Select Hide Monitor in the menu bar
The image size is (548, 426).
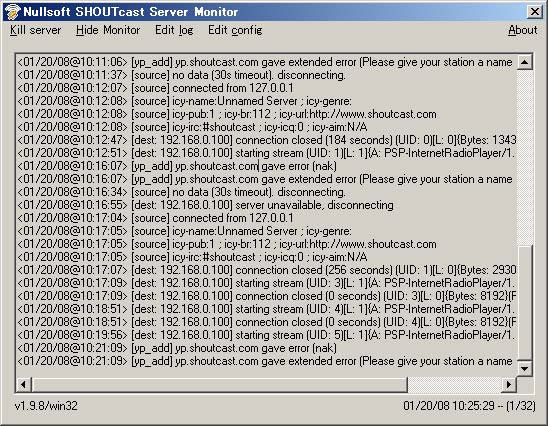coord(108,30)
